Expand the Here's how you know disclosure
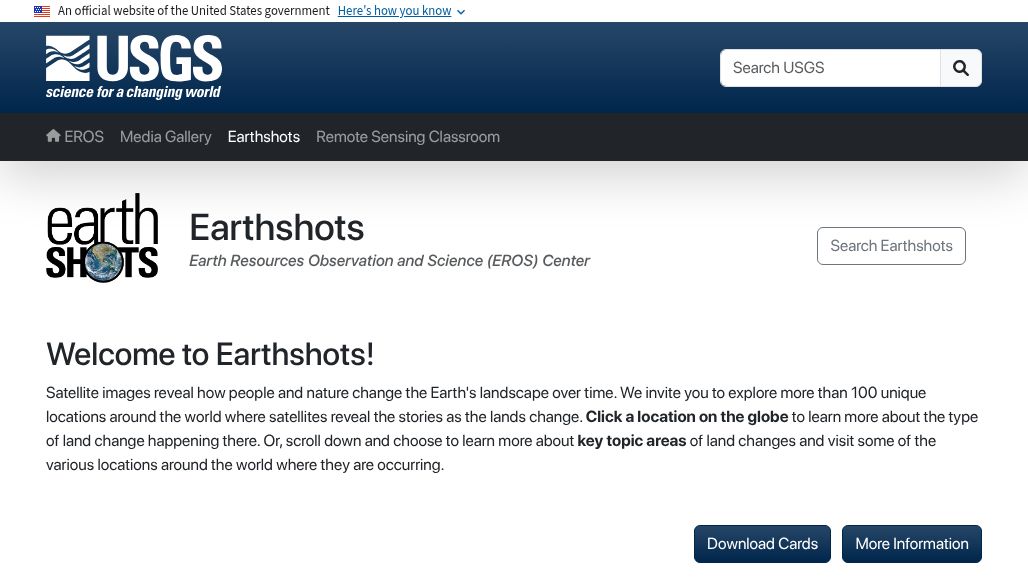Viewport: 1028px width, 578px height. pyautogui.click(x=394, y=11)
